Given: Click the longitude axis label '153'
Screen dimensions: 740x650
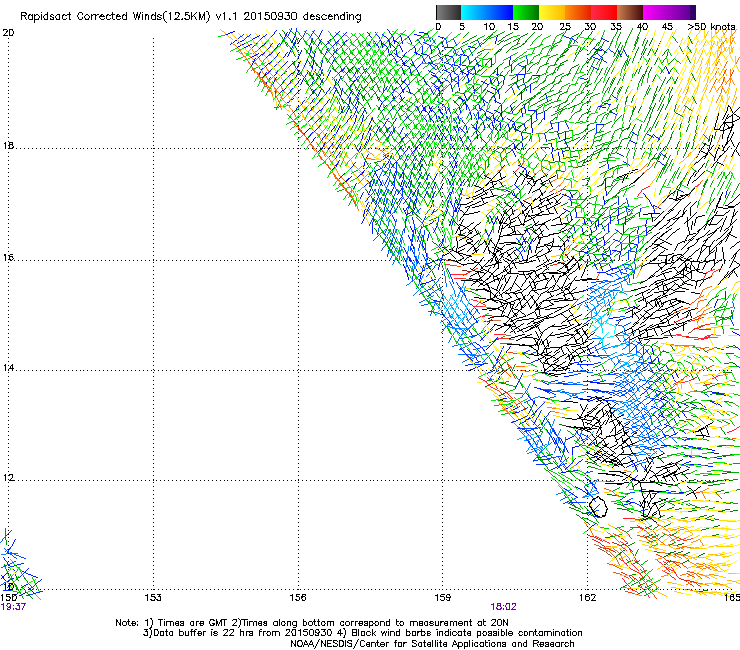Looking at the screenshot, I should (153, 598).
